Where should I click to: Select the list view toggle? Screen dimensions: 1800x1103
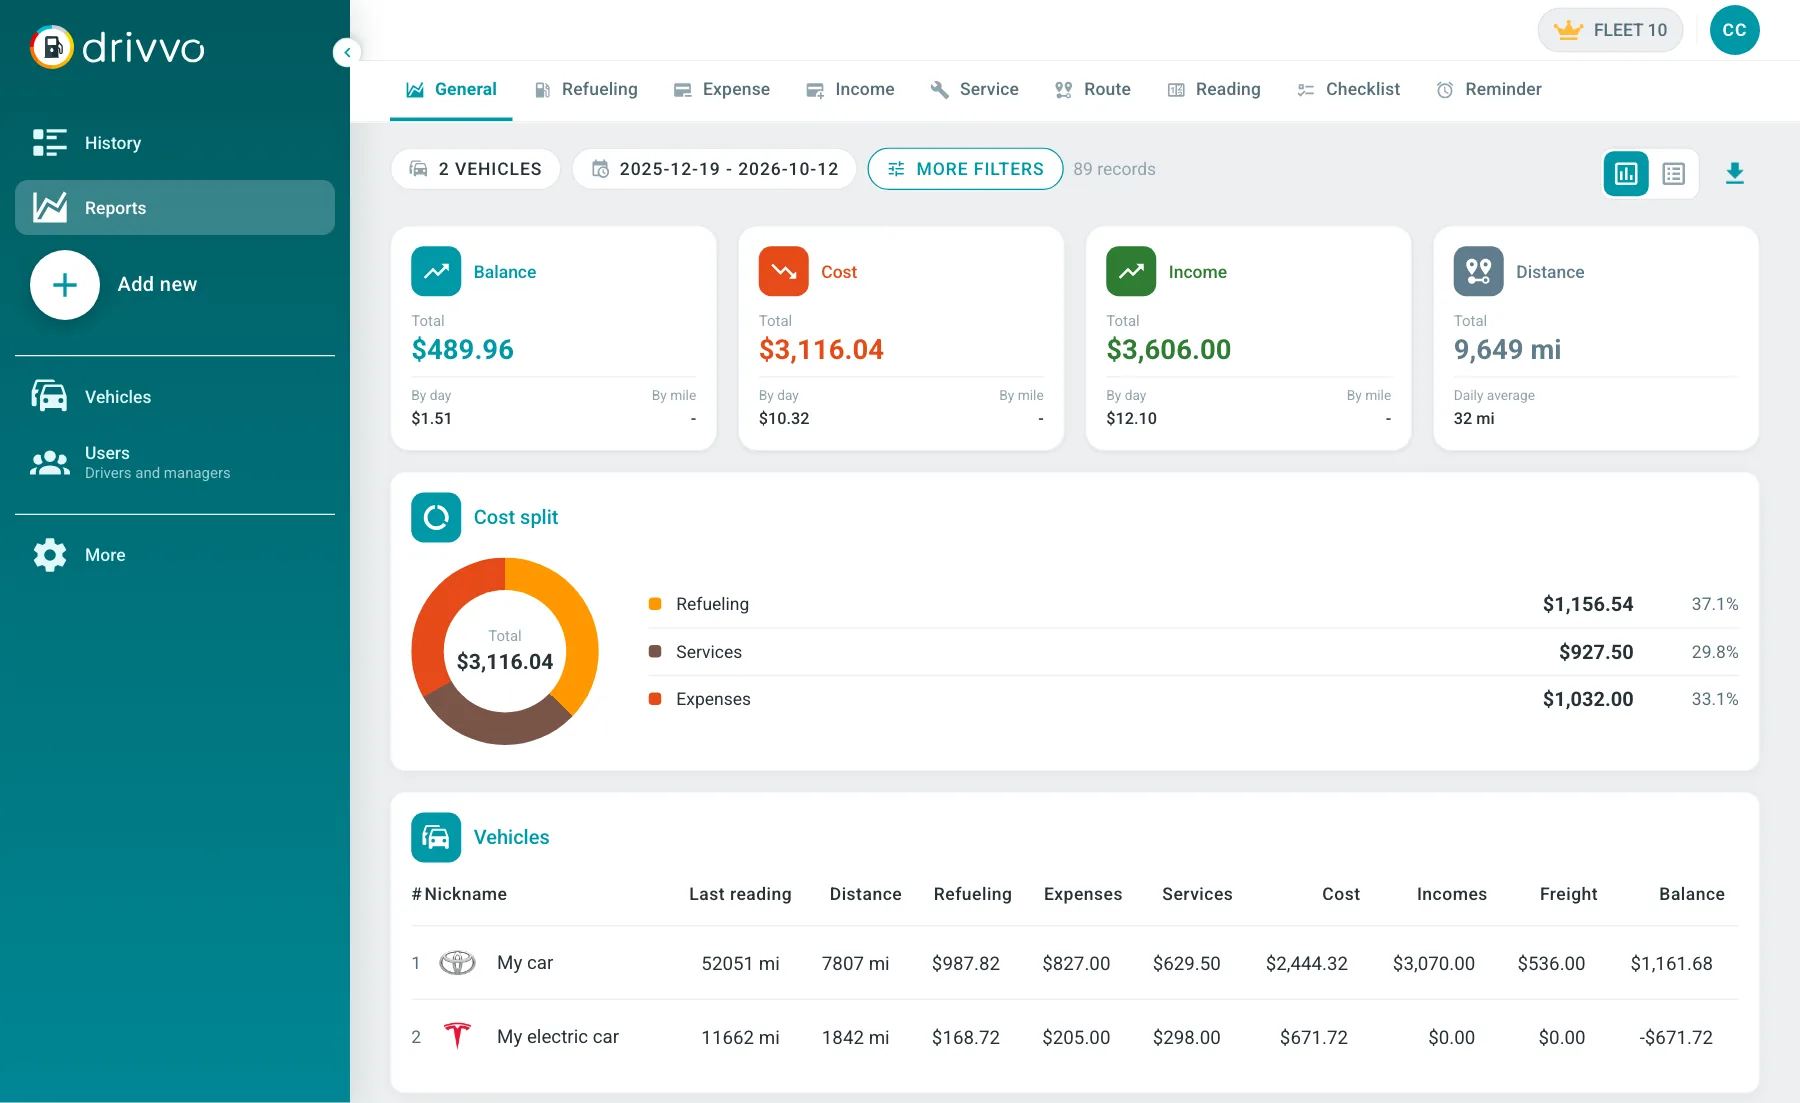pos(1673,174)
